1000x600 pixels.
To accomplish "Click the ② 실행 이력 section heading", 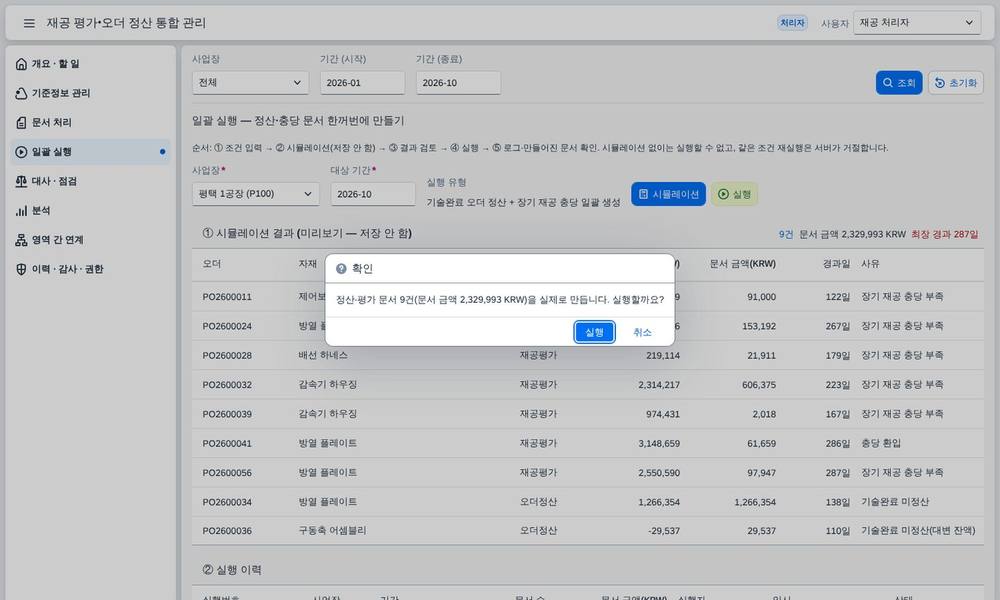I will click(232, 570).
